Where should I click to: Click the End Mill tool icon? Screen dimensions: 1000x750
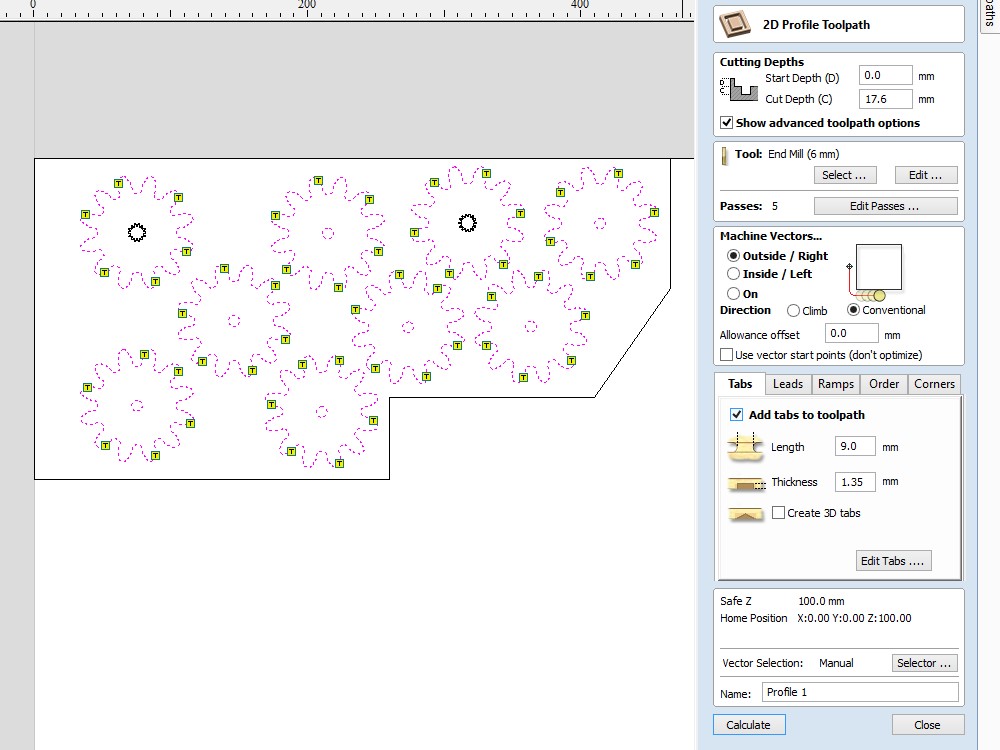pyautogui.click(x=724, y=156)
